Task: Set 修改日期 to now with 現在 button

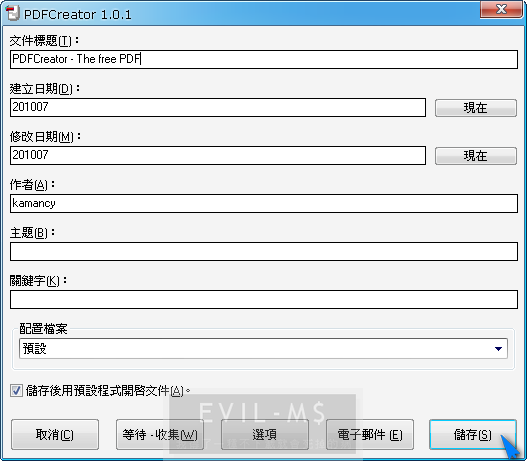Action: point(476,156)
